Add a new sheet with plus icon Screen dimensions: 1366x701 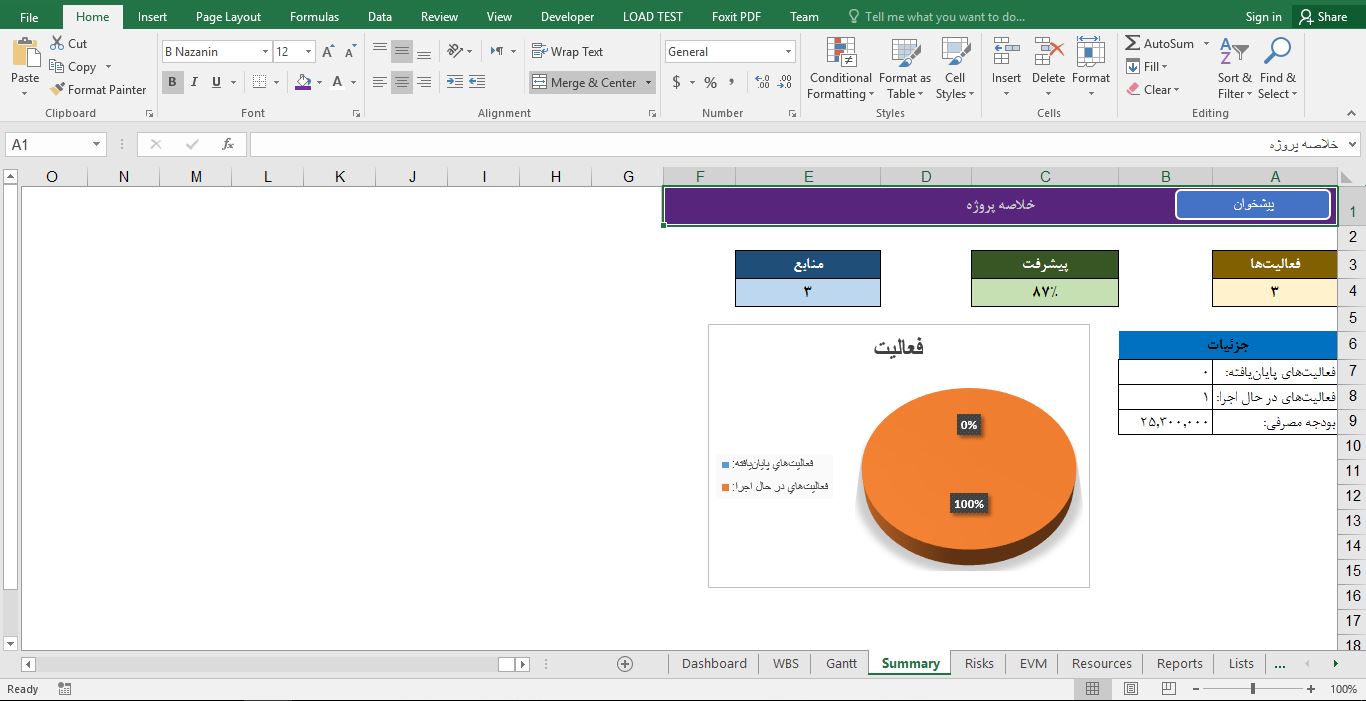point(625,663)
